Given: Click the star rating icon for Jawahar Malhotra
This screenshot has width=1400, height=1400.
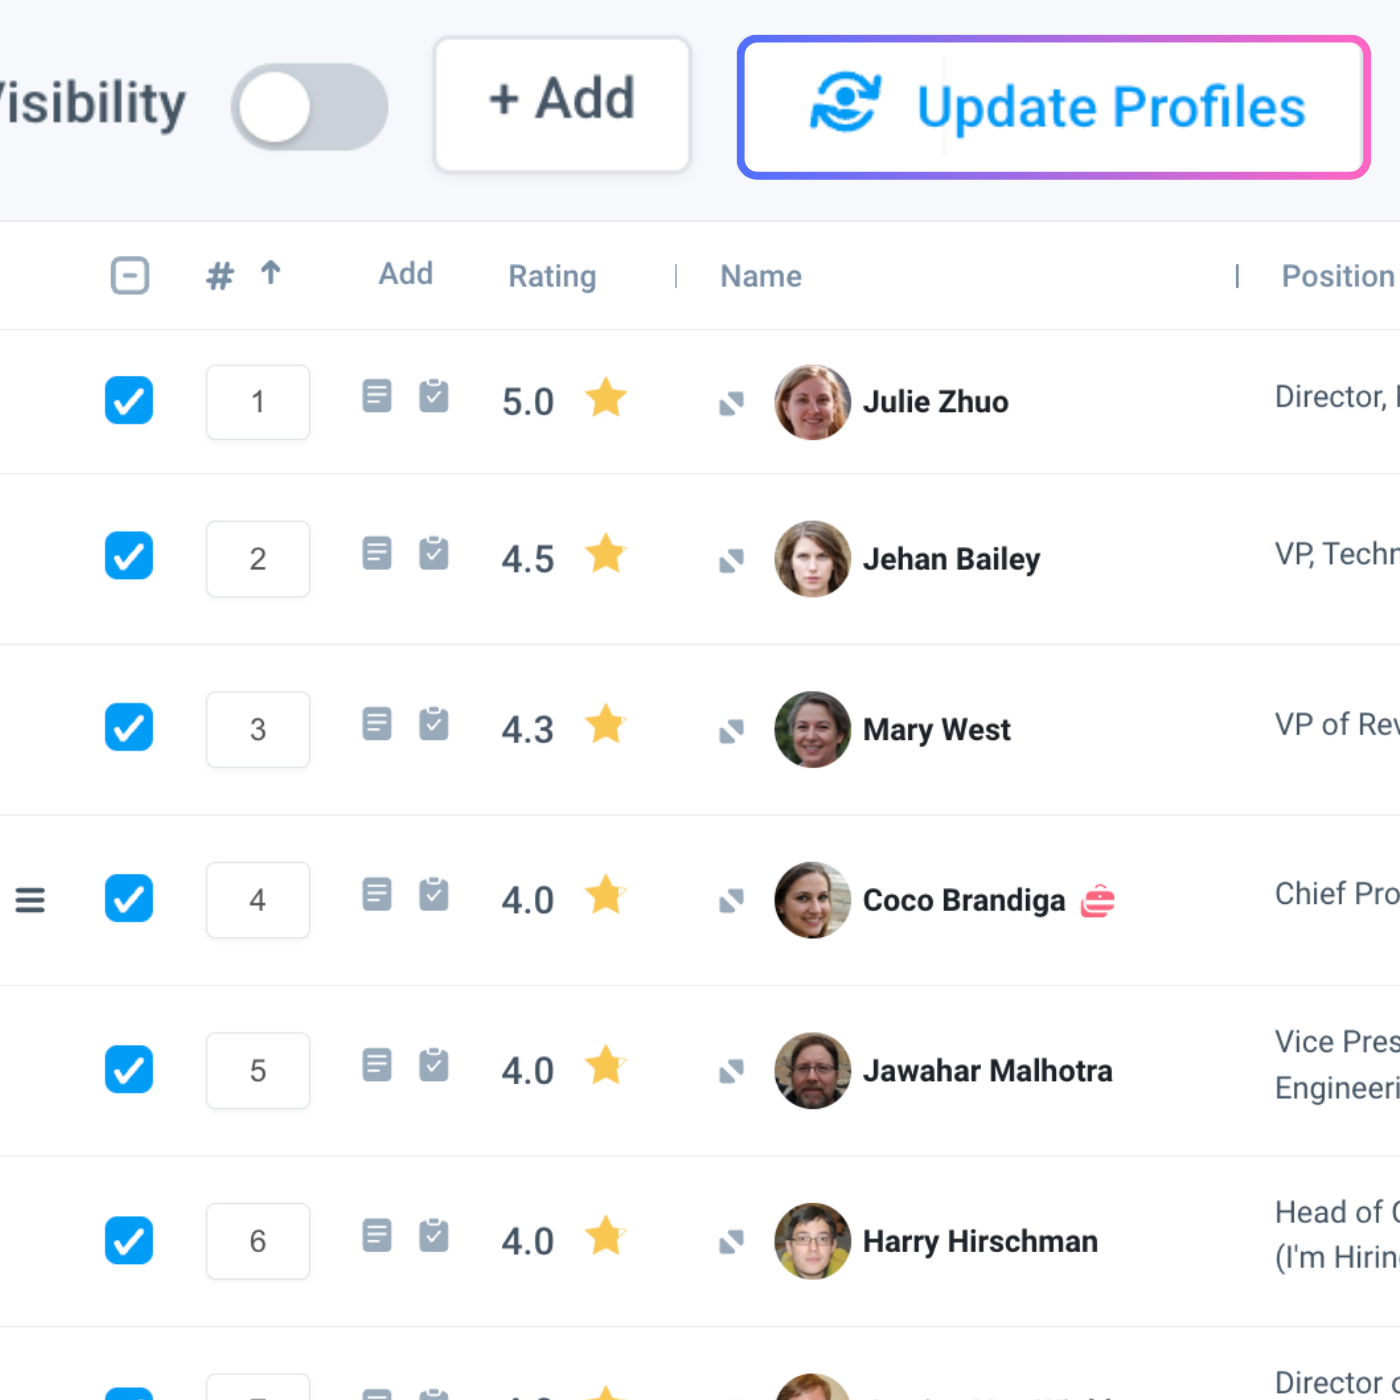Looking at the screenshot, I should pos(606,1066).
